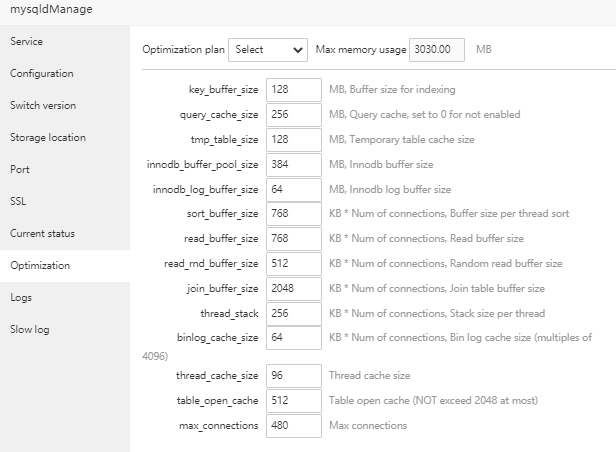Open the SSL settings tab

(18, 201)
